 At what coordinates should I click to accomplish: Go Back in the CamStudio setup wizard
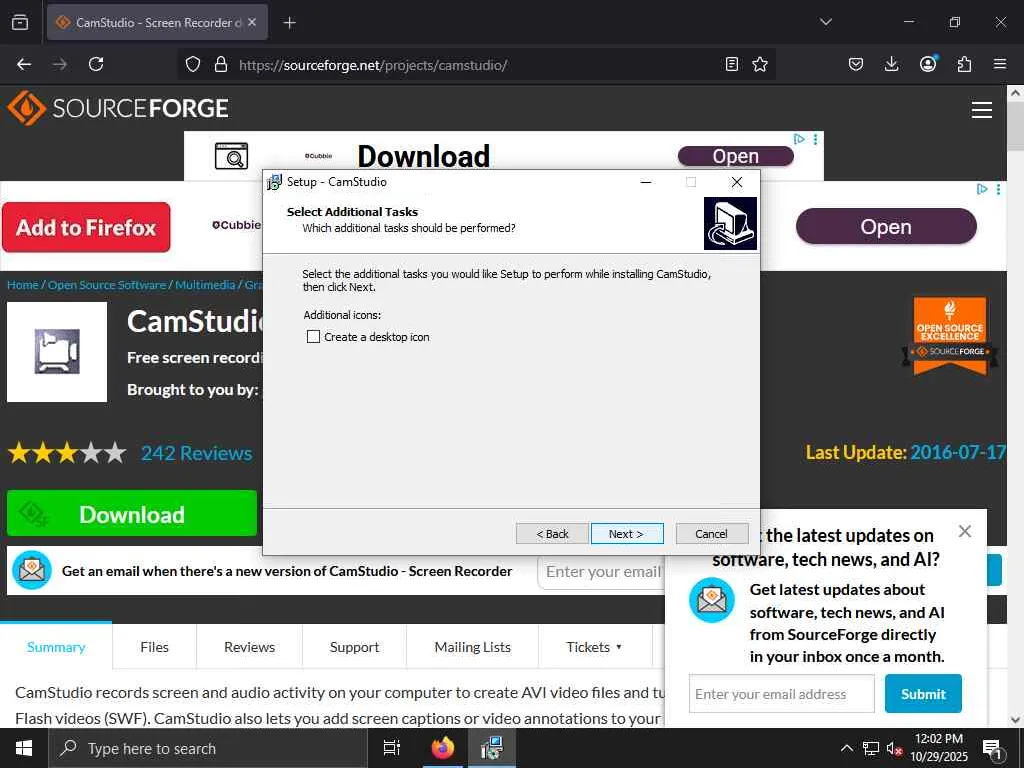click(552, 534)
